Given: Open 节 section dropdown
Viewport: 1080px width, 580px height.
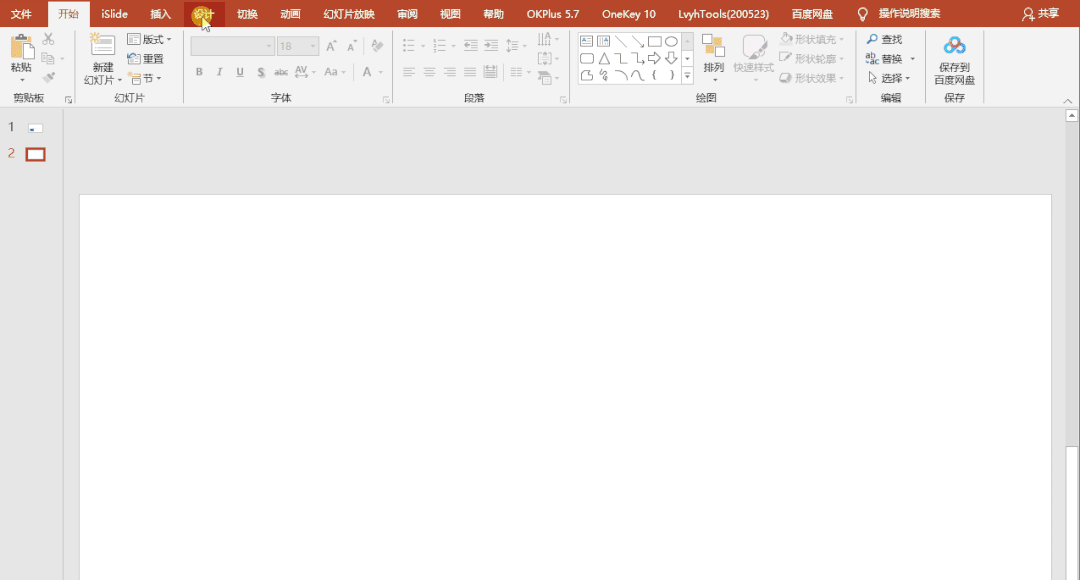Looking at the screenshot, I should (x=145, y=78).
